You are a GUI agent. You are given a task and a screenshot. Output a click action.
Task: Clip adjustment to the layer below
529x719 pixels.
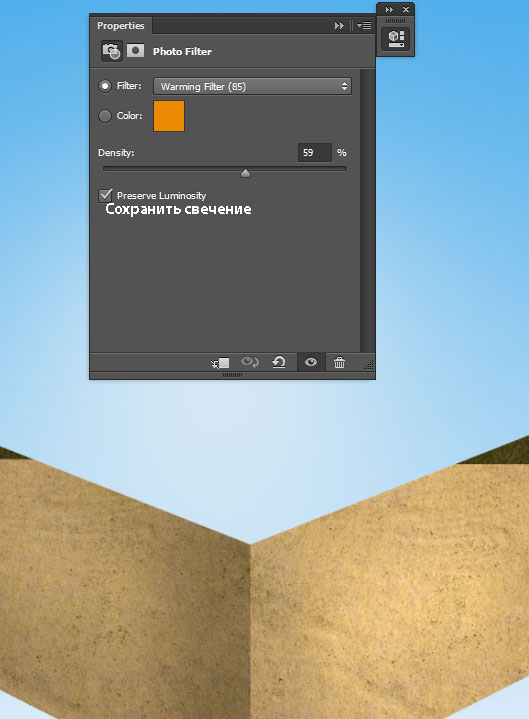(220, 363)
